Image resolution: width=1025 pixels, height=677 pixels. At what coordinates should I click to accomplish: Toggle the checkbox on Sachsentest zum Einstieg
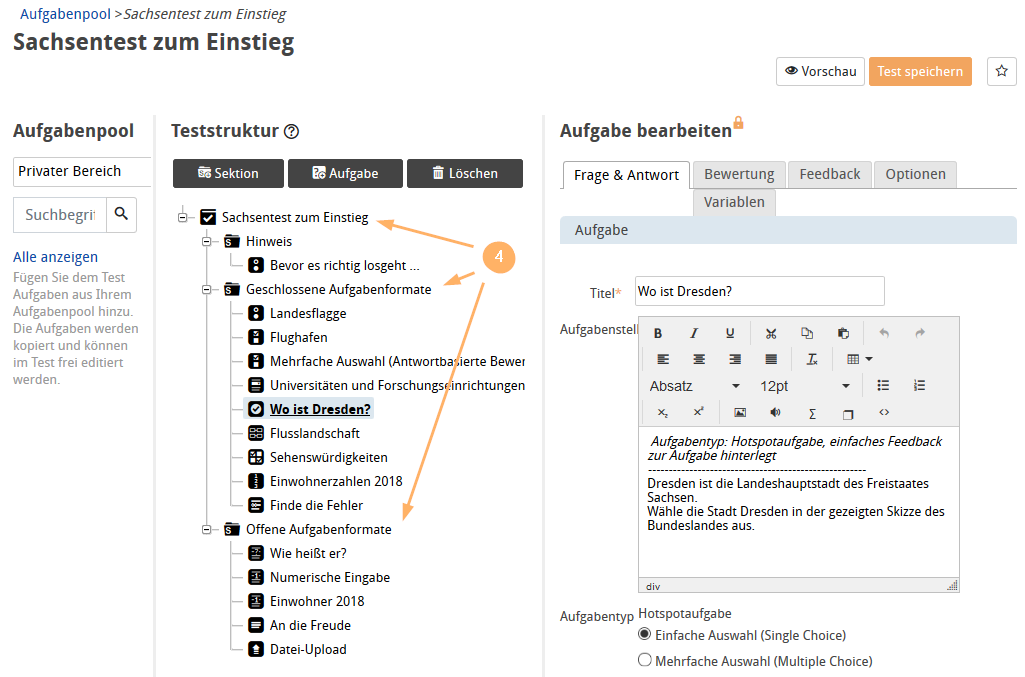tap(207, 217)
